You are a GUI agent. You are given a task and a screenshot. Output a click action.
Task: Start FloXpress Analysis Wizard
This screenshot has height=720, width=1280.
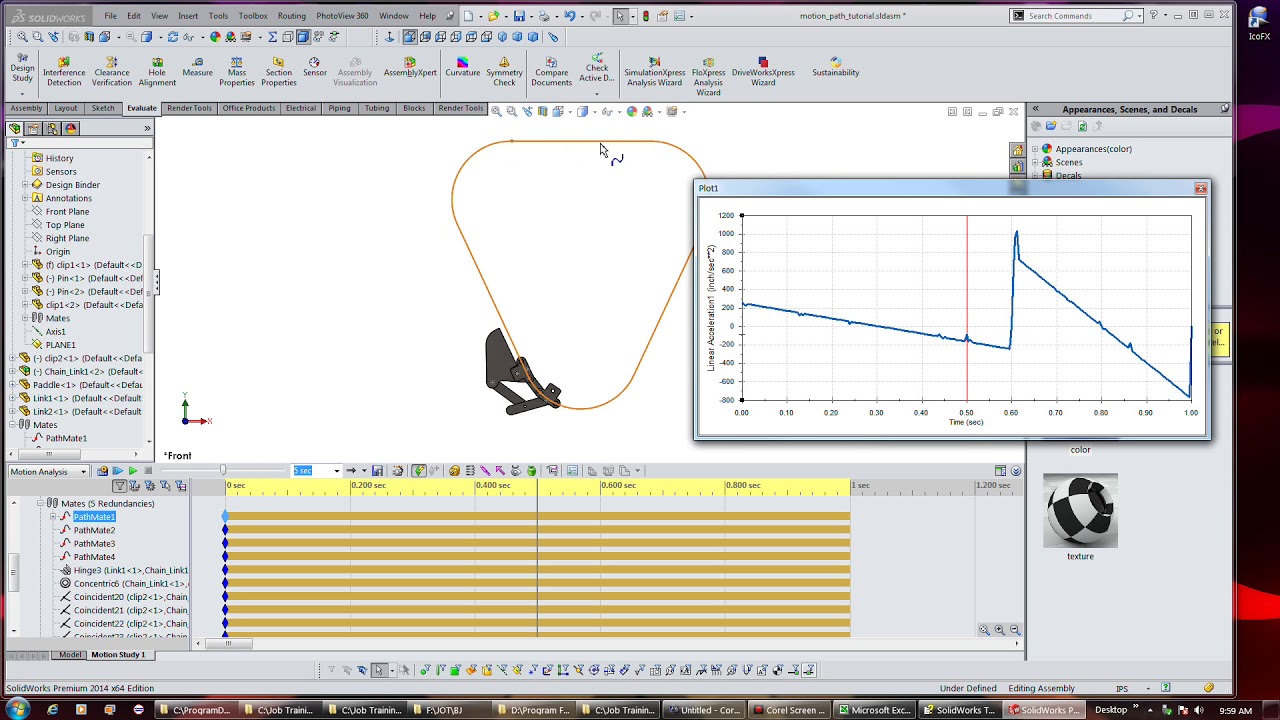click(x=708, y=76)
